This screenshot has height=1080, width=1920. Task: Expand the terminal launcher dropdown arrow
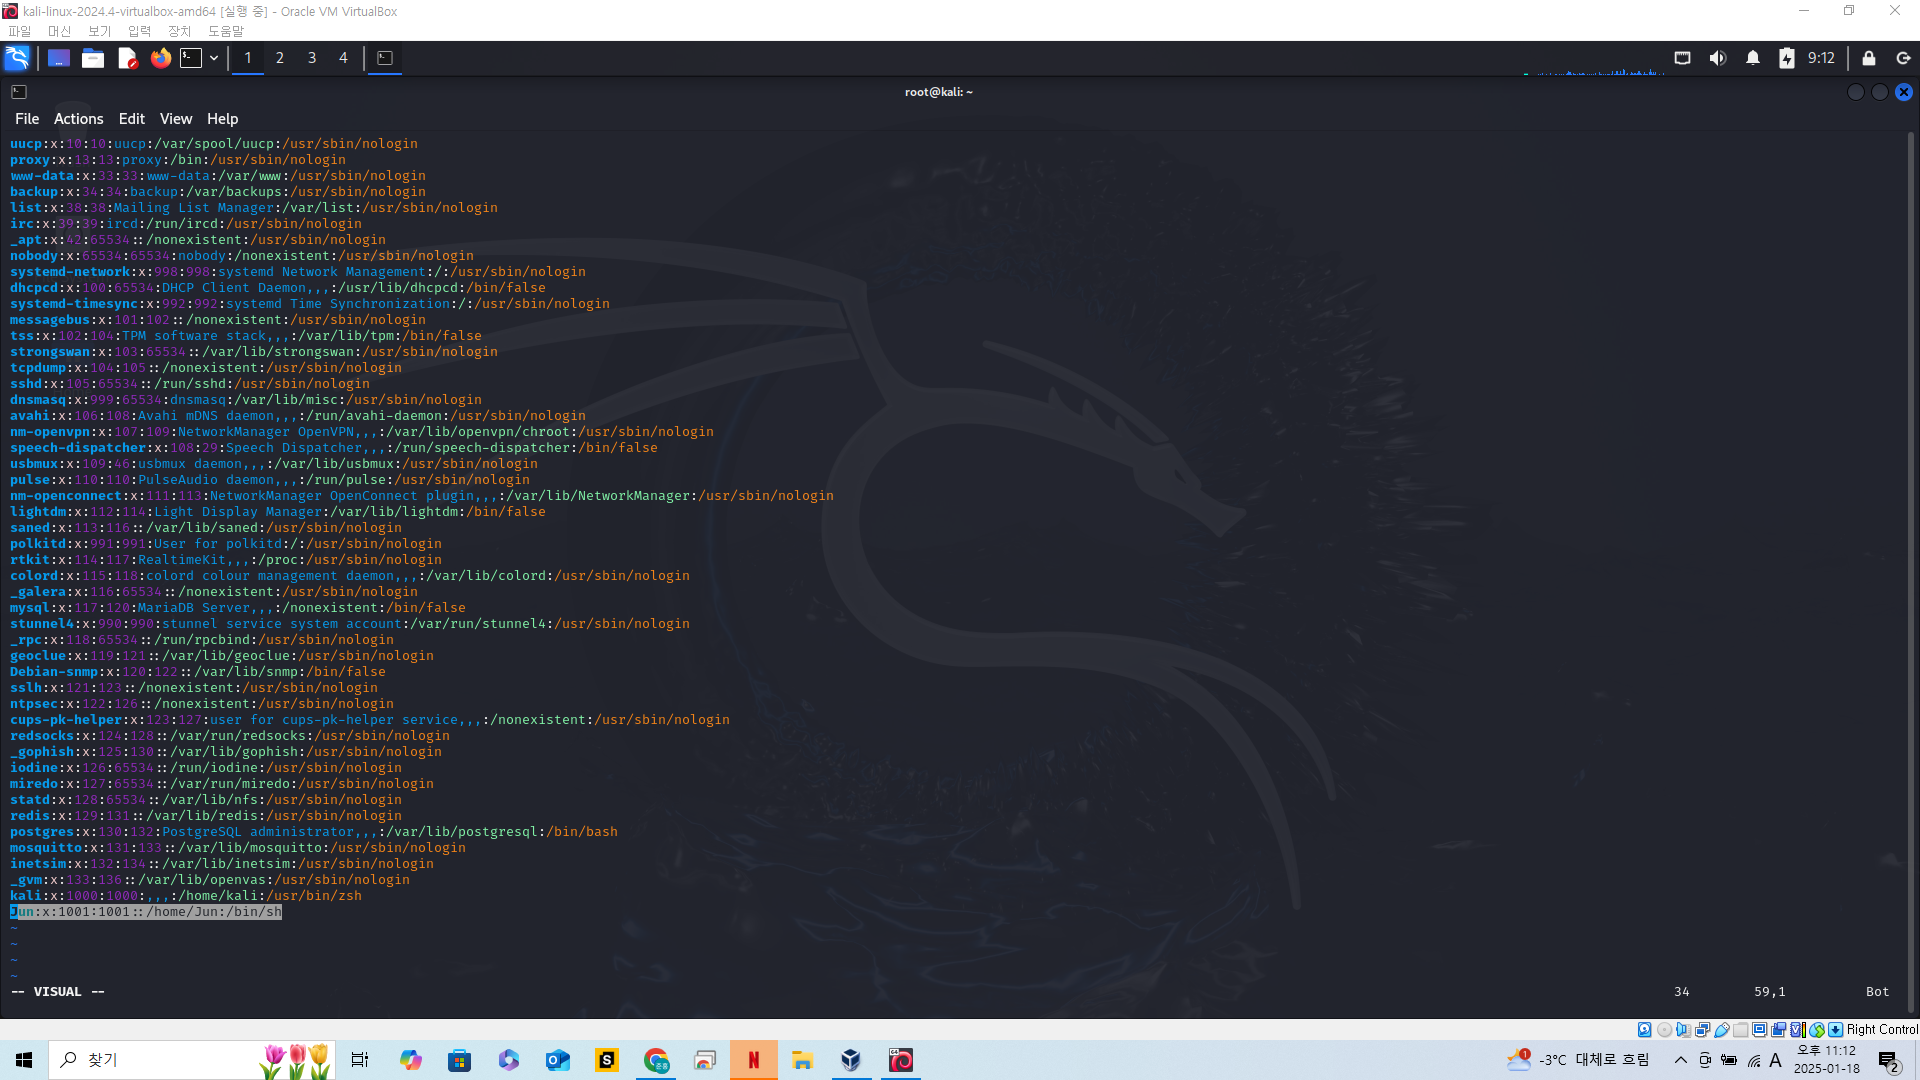214,58
